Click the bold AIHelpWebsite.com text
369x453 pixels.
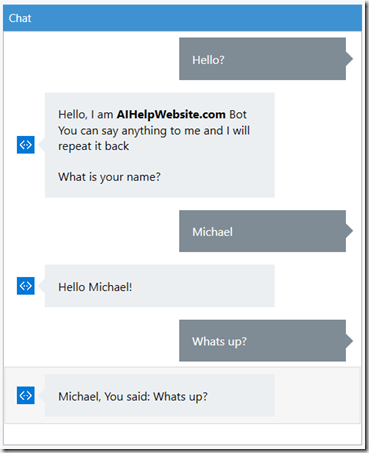[171, 114]
